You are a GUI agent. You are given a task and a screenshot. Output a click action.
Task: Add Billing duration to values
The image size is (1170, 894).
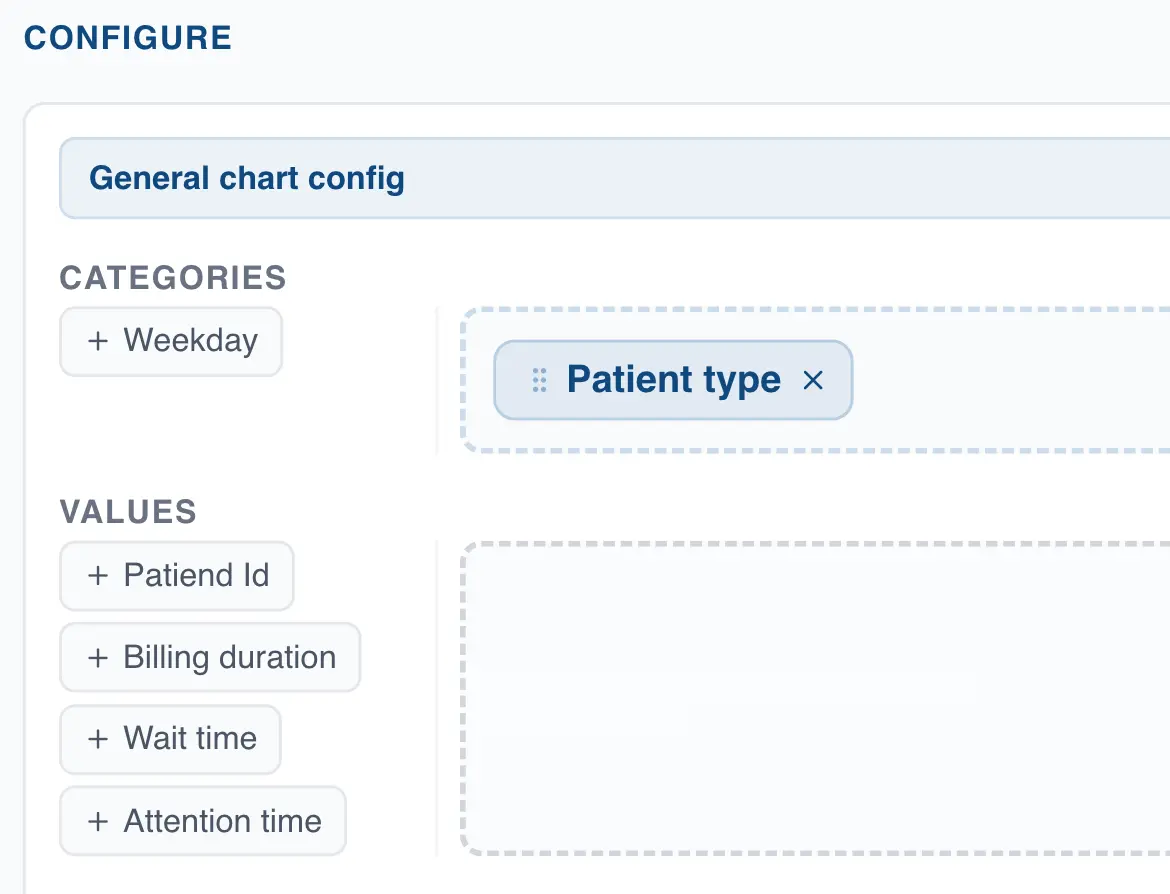pos(210,658)
